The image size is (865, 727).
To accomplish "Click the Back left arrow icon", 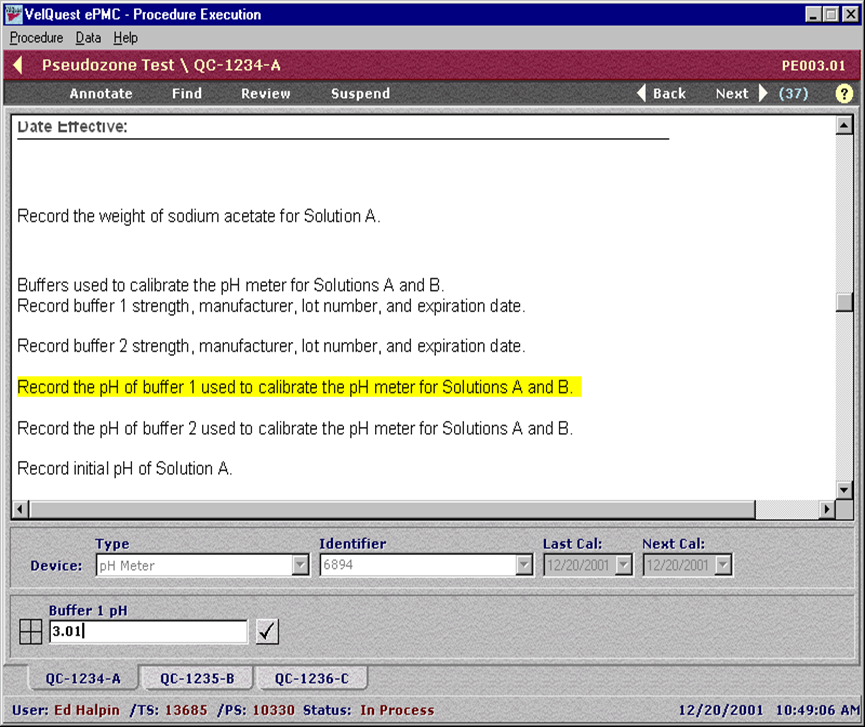I will [x=642, y=93].
